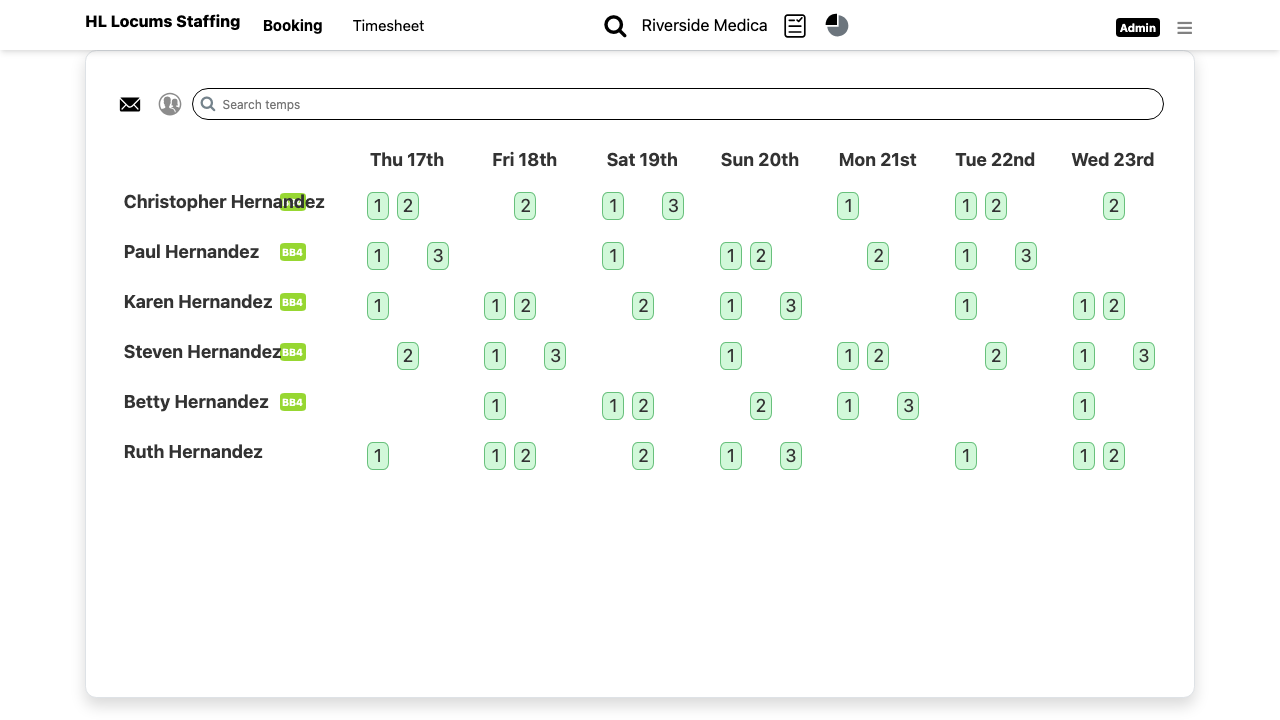
Task: Select Karen's Thu 17th shift 1
Action: [378, 306]
